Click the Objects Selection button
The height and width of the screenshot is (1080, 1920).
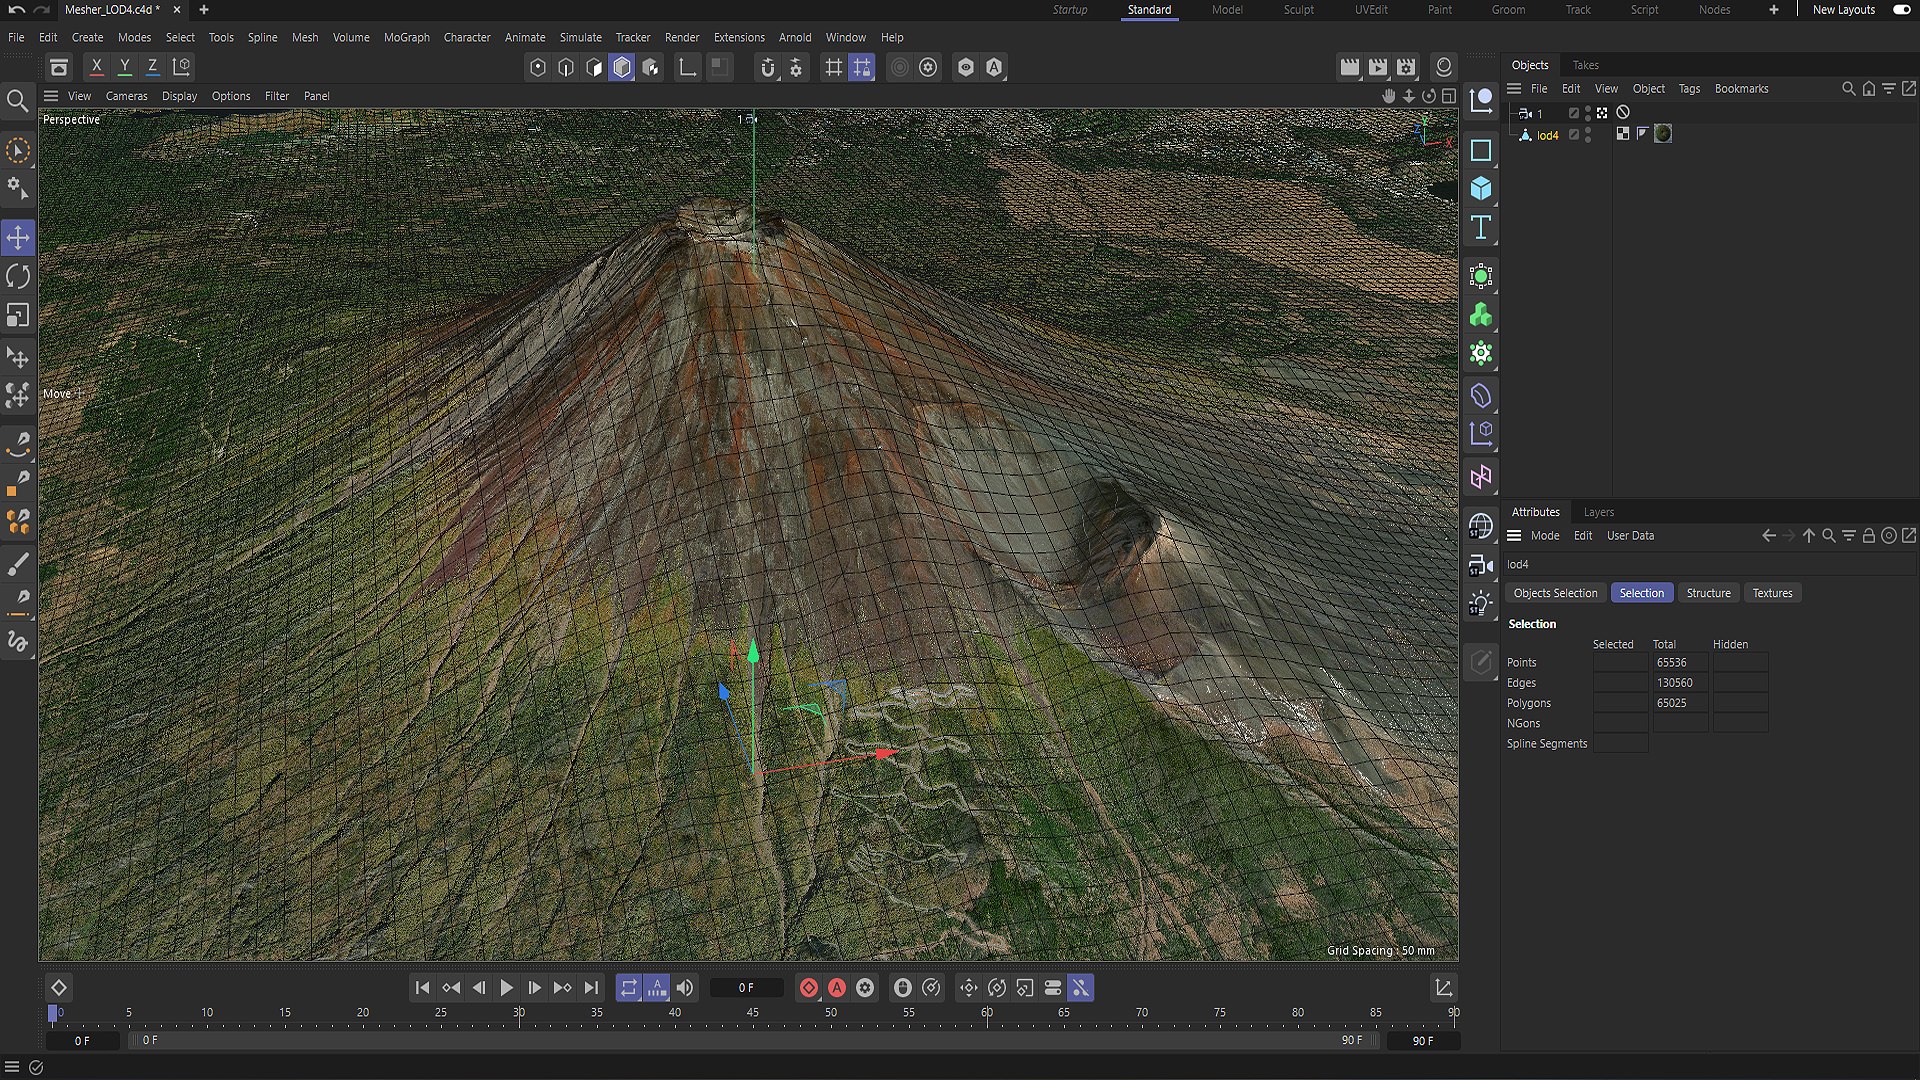point(1555,593)
